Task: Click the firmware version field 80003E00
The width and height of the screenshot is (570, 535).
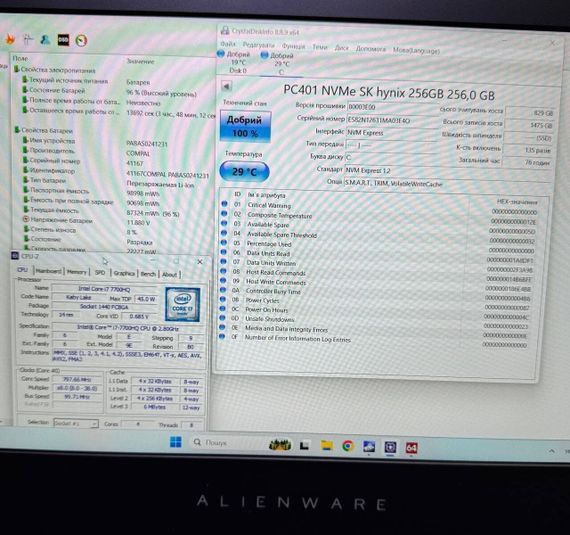Action: (x=392, y=108)
